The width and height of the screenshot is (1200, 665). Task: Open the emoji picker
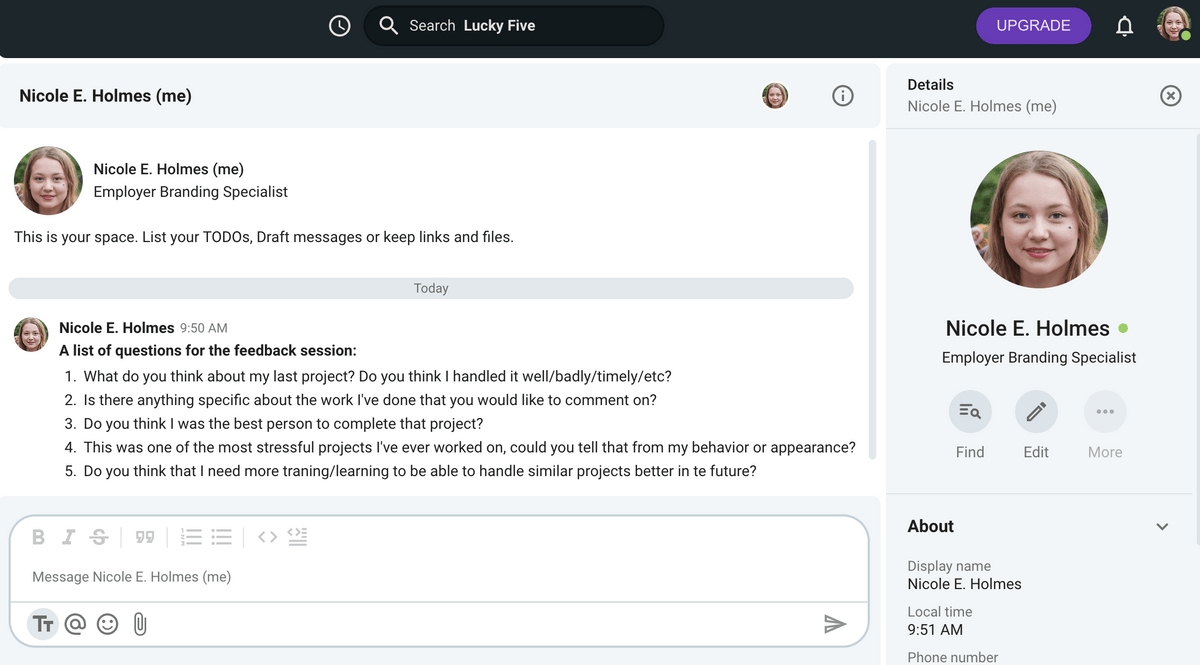click(107, 623)
